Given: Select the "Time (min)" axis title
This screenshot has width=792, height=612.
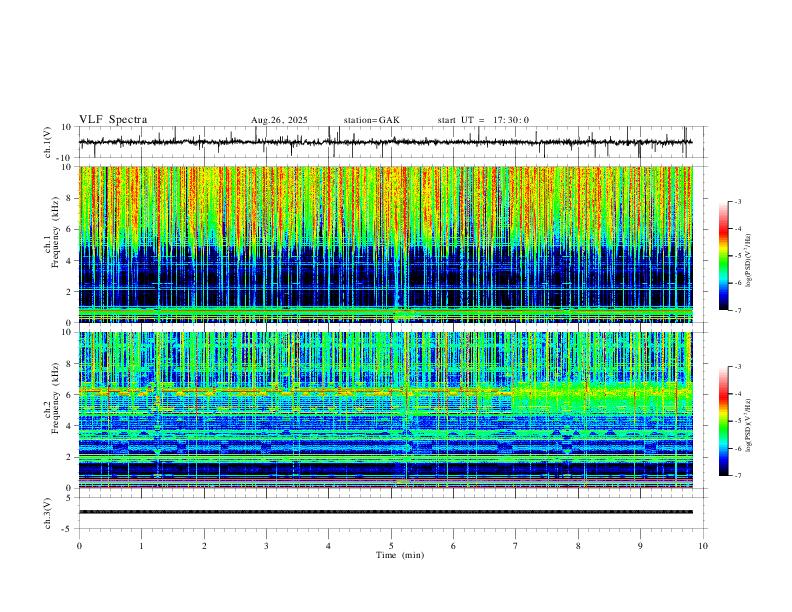Looking at the screenshot, I should point(400,555).
